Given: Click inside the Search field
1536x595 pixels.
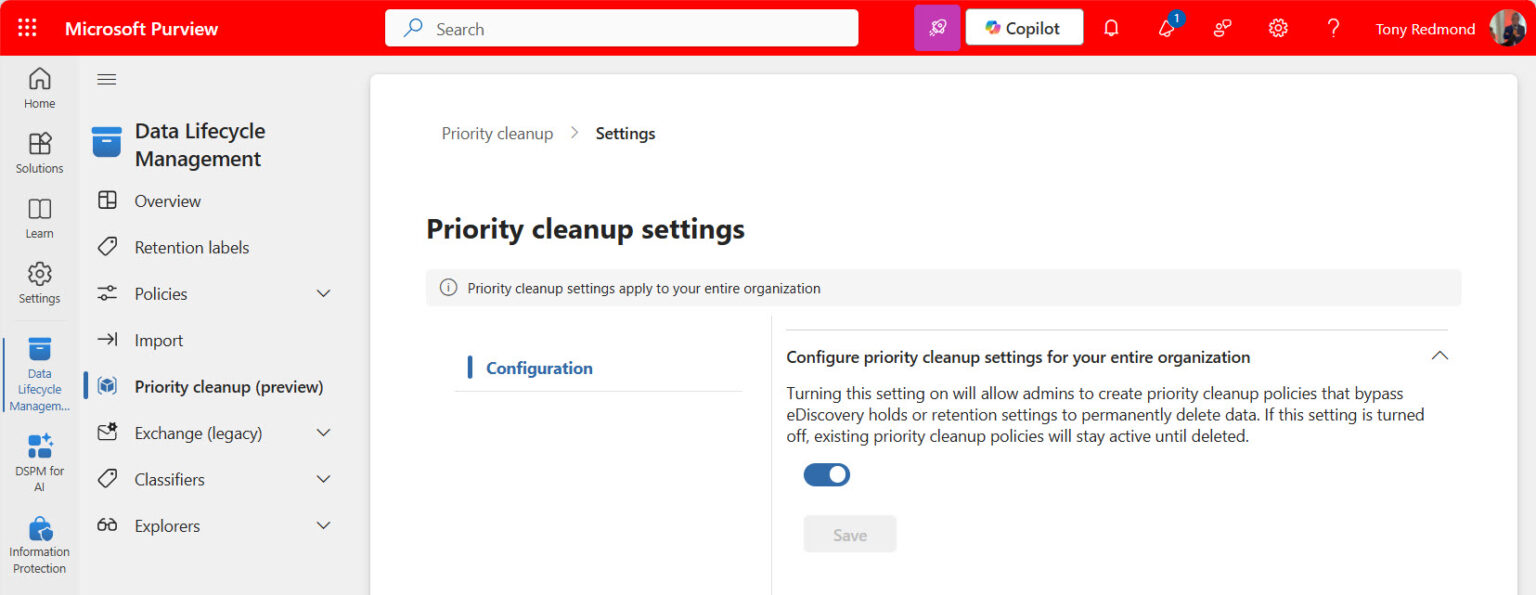Looking at the screenshot, I should pos(620,28).
